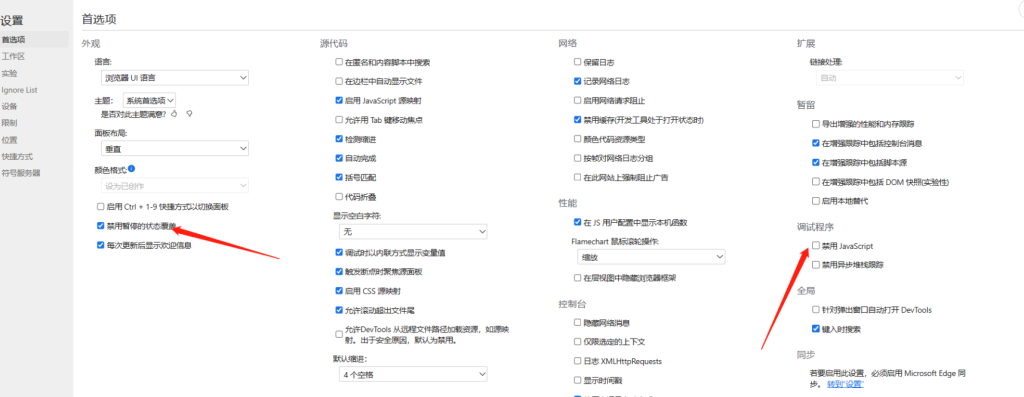Check the 启用网络请求阻止 checkbox
This screenshot has height=397, width=1024.
[x=577, y=101]
